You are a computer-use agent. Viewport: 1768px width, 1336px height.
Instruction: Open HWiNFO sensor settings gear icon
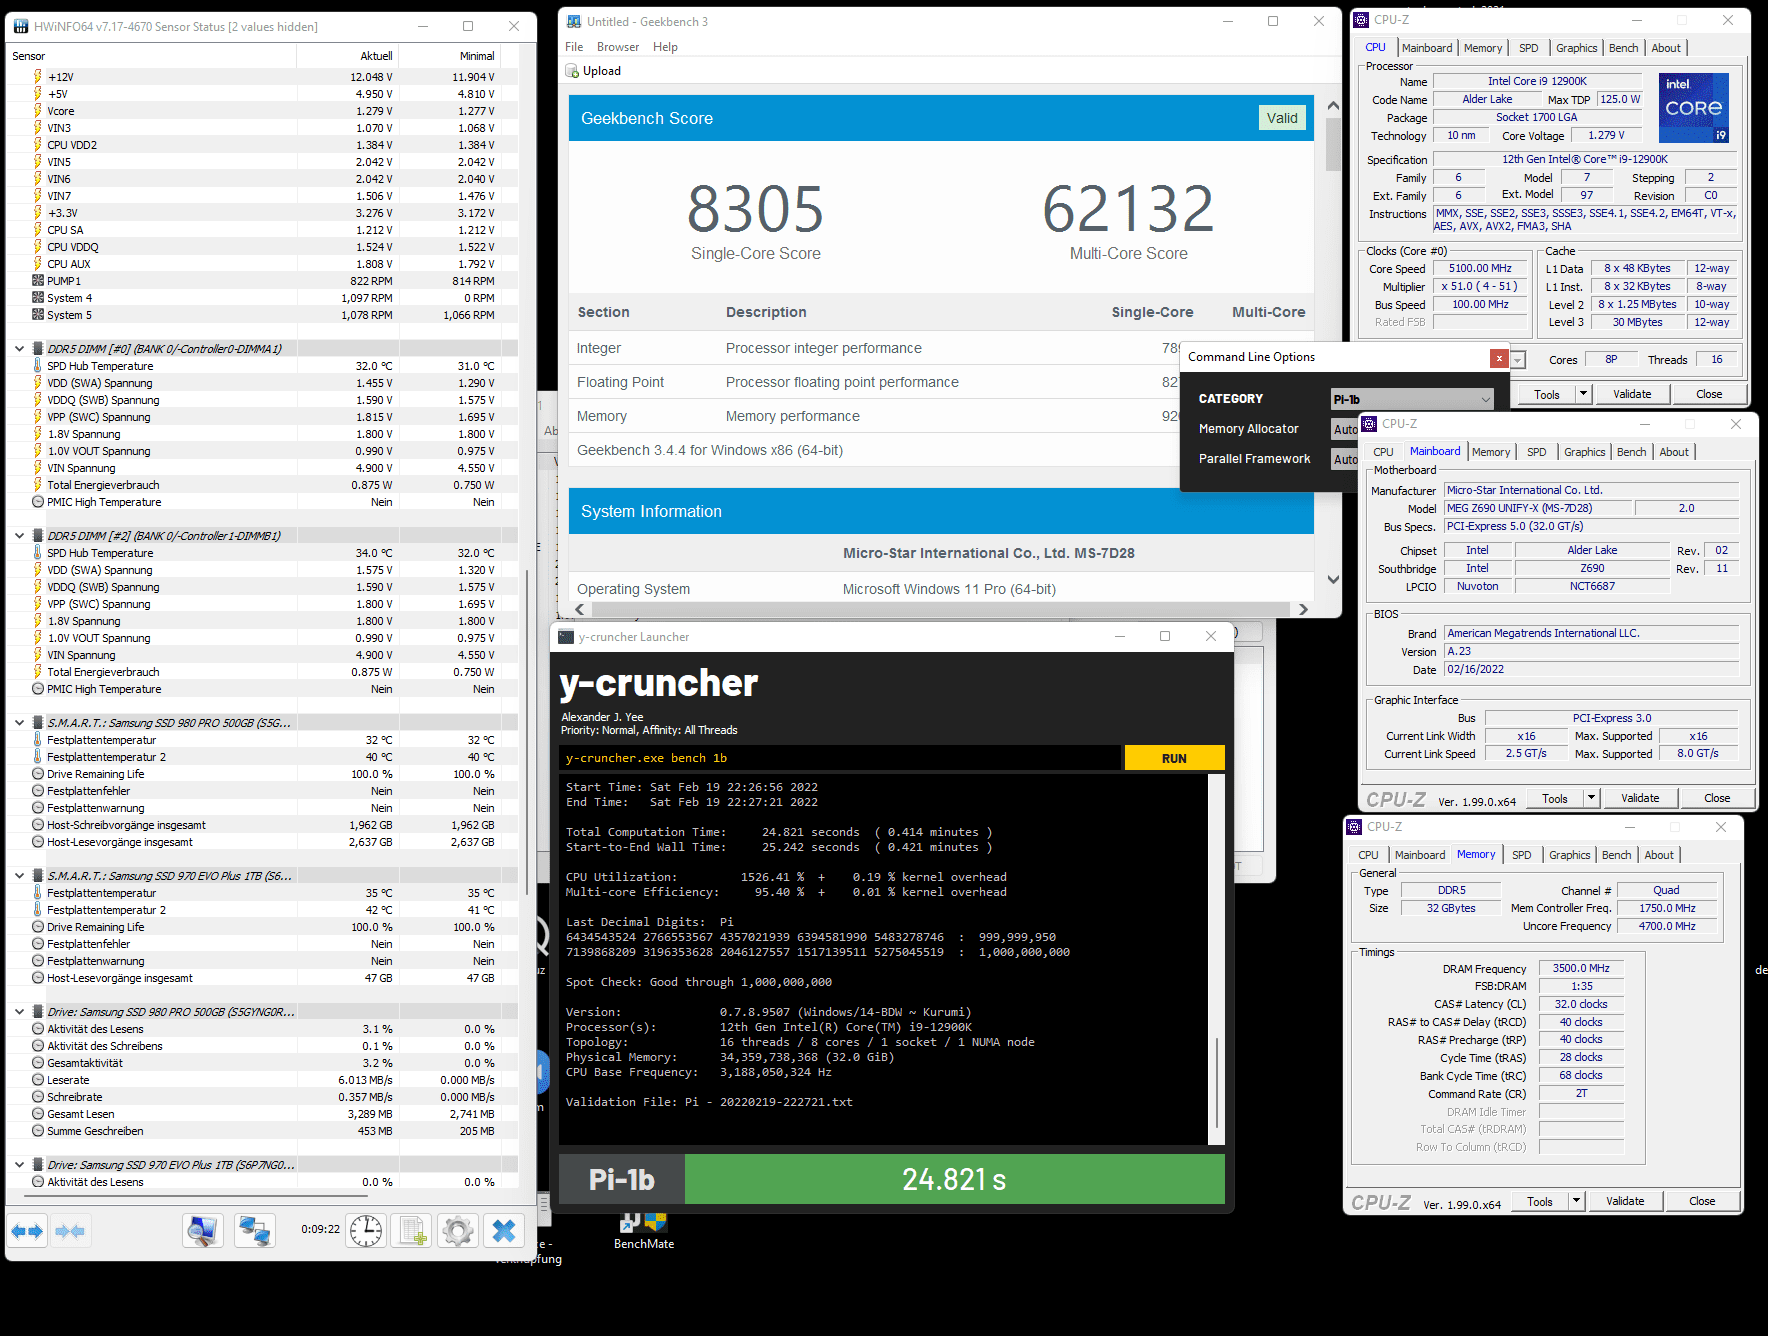tap(458, 1231)
